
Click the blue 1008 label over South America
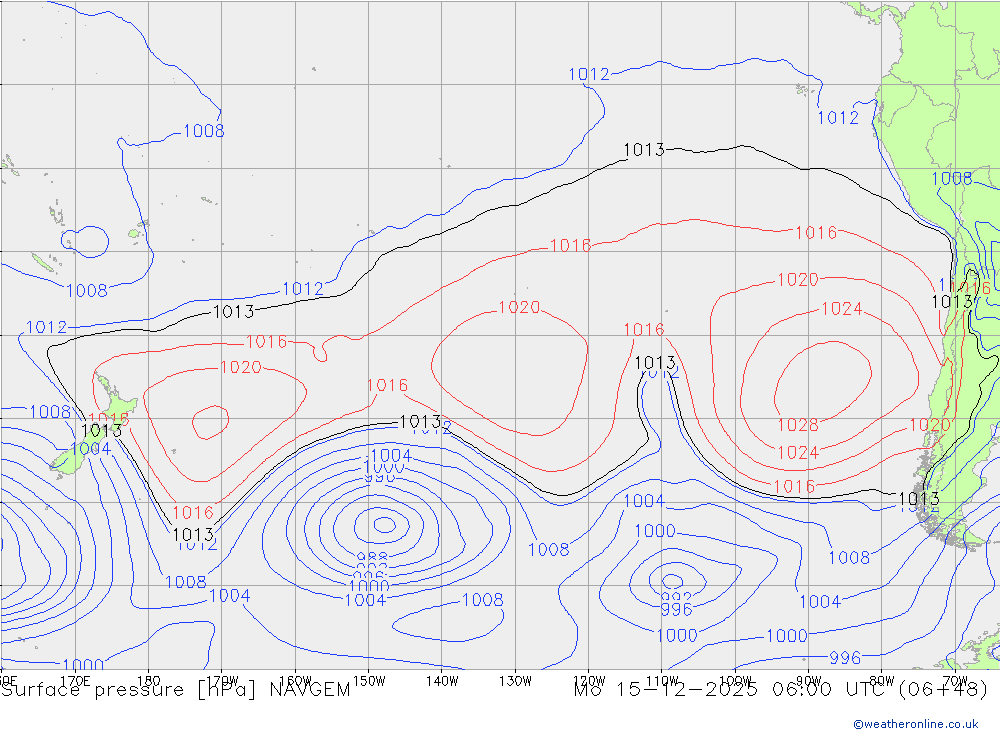[x=952, y=179]
